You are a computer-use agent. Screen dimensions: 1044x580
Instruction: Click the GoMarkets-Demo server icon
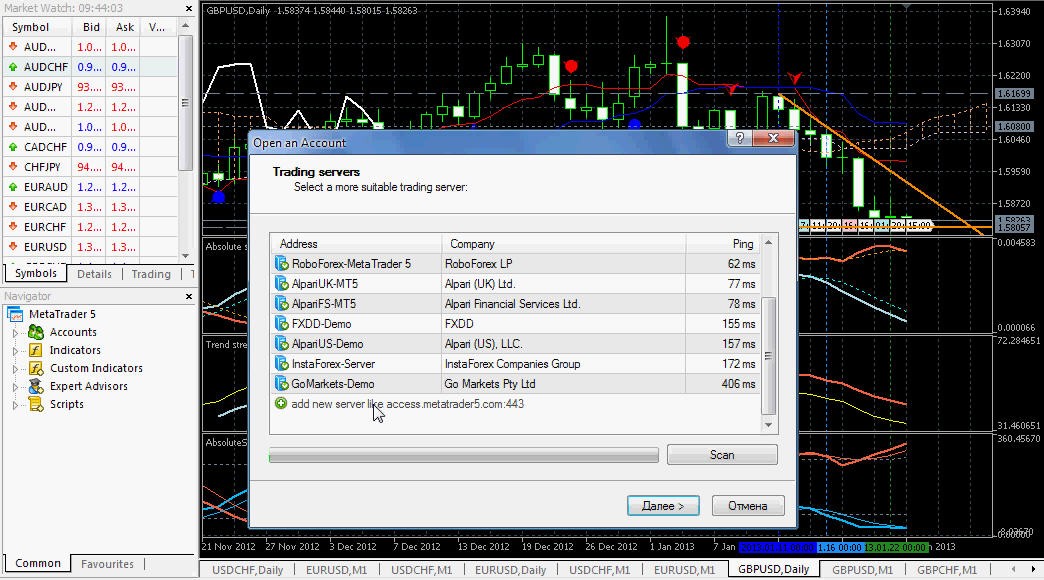click(281, 384)
